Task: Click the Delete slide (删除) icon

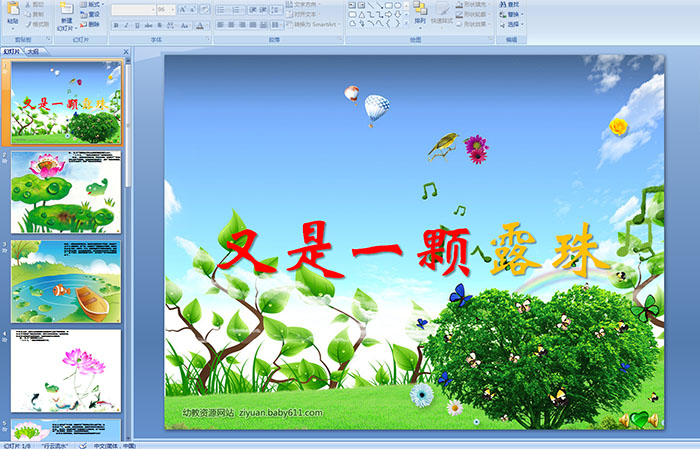Action: click(x=93, y=24)
